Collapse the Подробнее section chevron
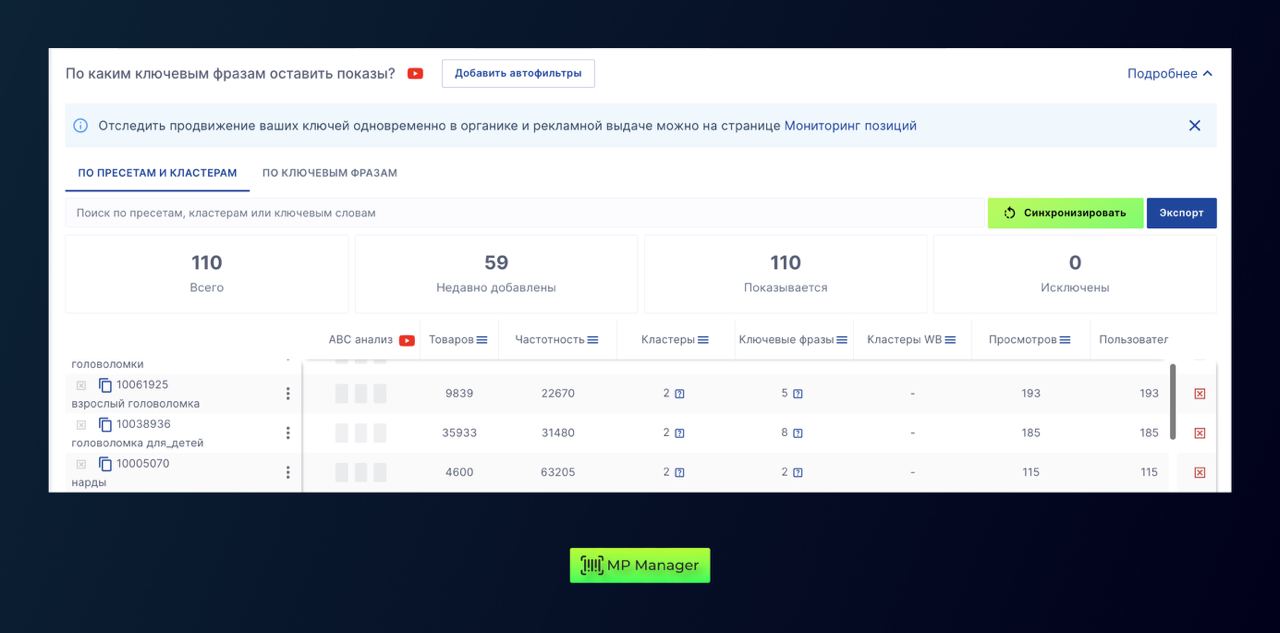1280x633 pixels. click(x=1208, y=74)
